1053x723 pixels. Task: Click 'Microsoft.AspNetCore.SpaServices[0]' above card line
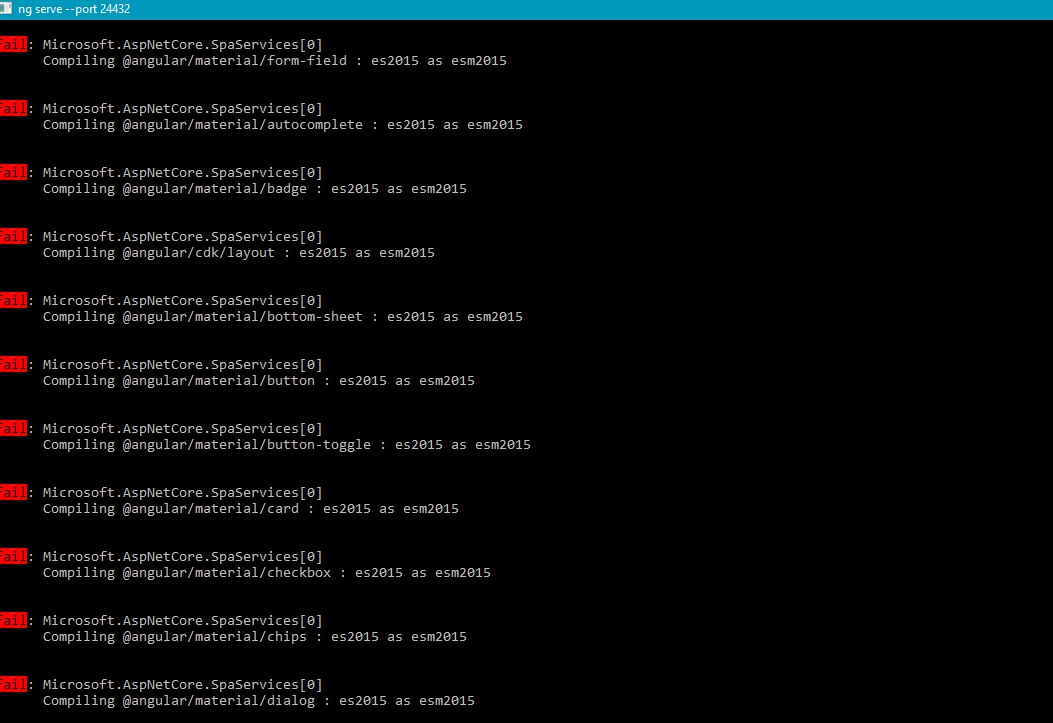click(183, 492)
